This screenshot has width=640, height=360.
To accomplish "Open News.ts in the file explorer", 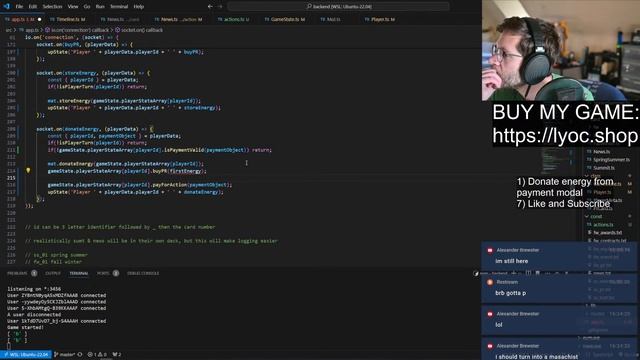I will [601, 151].
